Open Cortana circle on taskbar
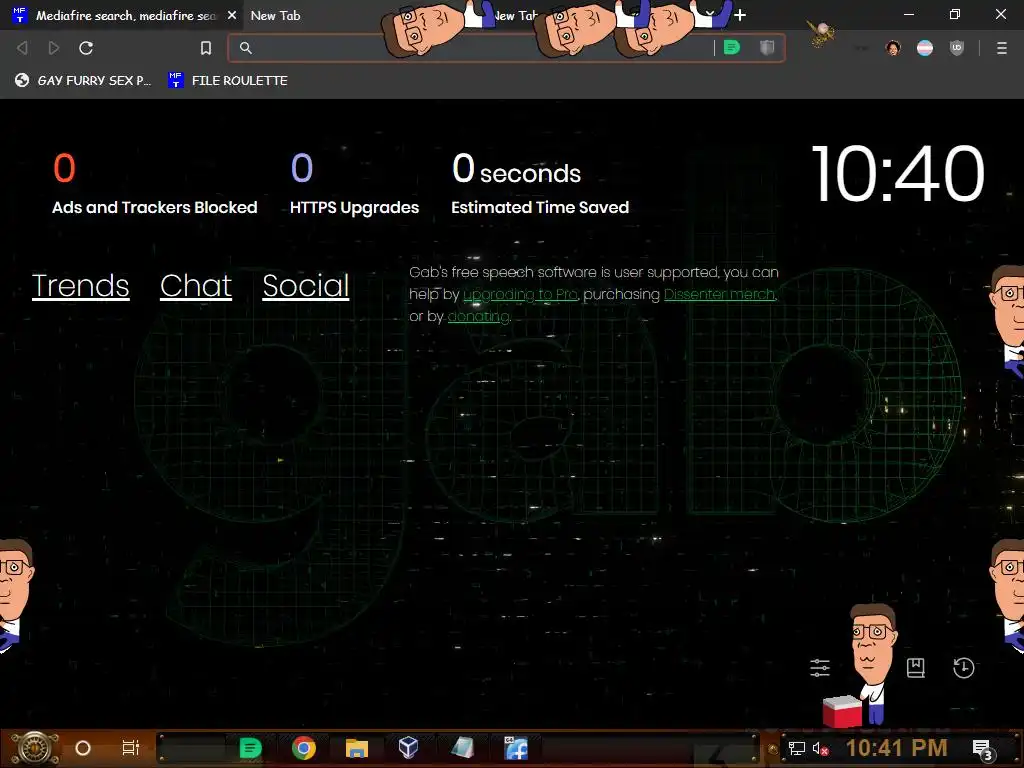Viewport: 1024px width, 768px height. (83, 748)
